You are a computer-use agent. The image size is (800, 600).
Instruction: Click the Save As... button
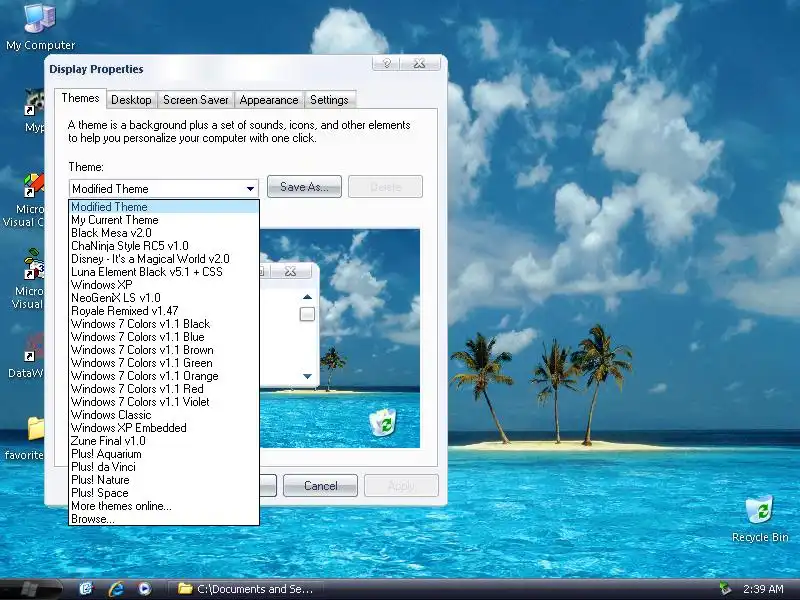point(304,187)
